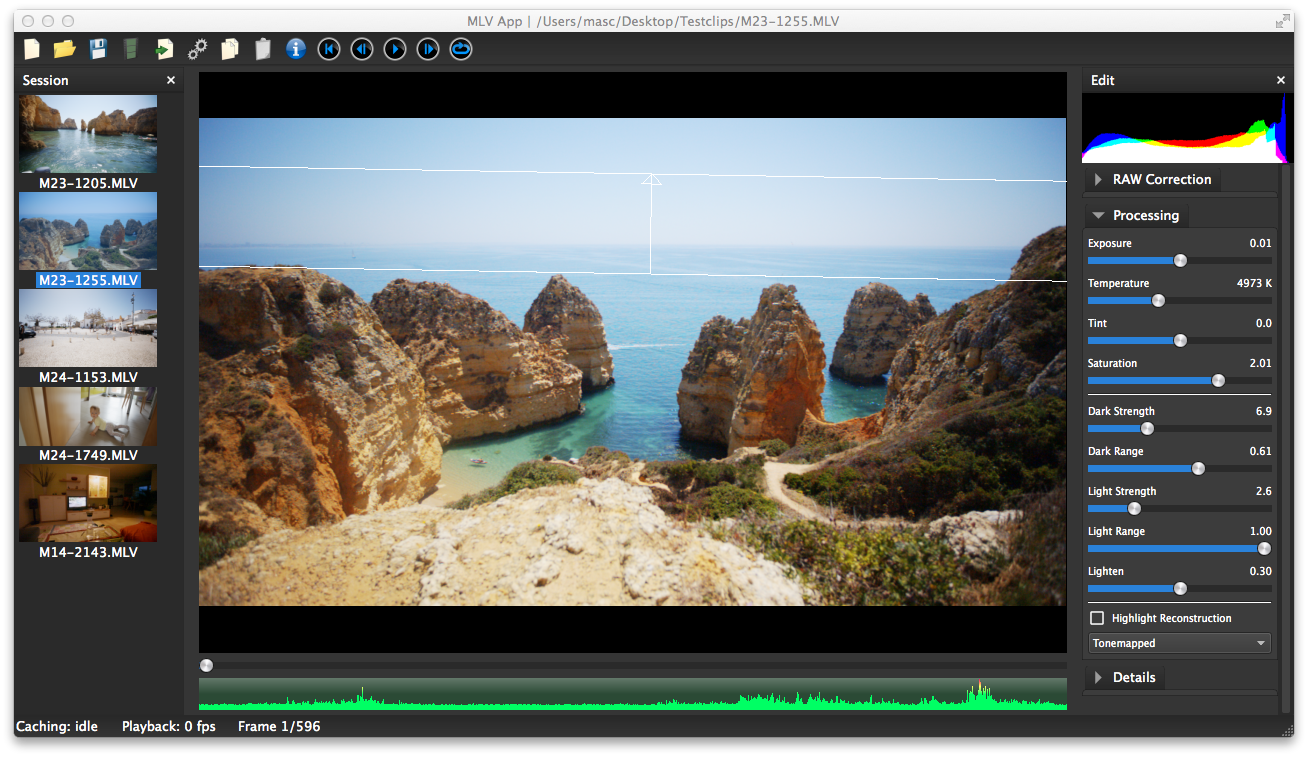Click the Tint value 0.0

click(1264, 323)
